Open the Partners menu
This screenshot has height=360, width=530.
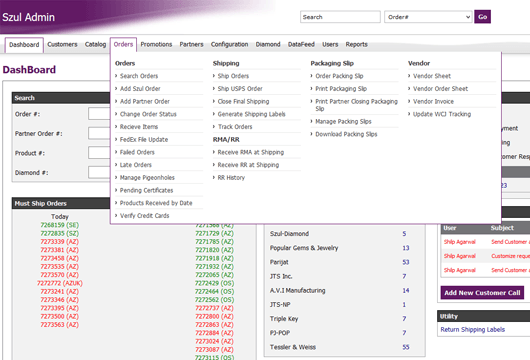pos(191,44)
